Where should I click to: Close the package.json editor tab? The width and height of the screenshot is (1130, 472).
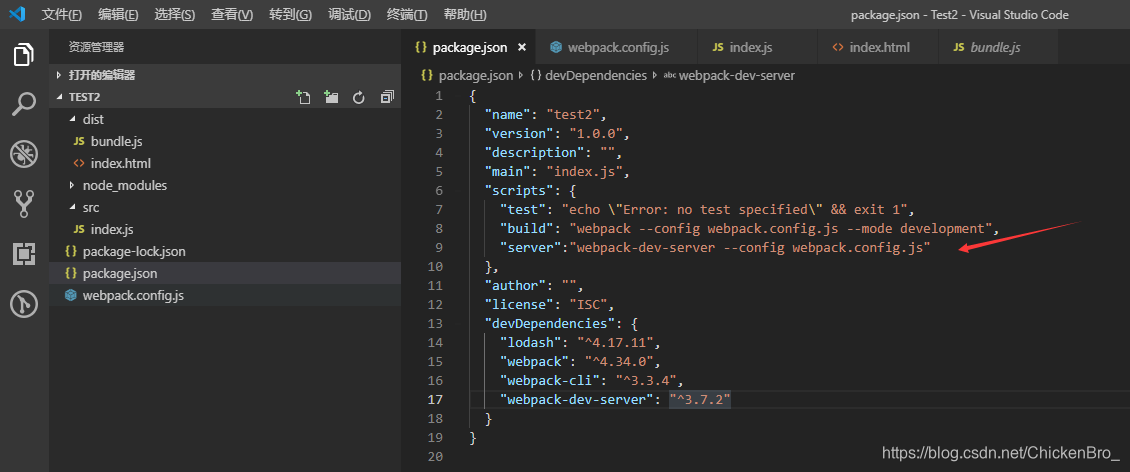pyautogui.click(x=522, y=48)
